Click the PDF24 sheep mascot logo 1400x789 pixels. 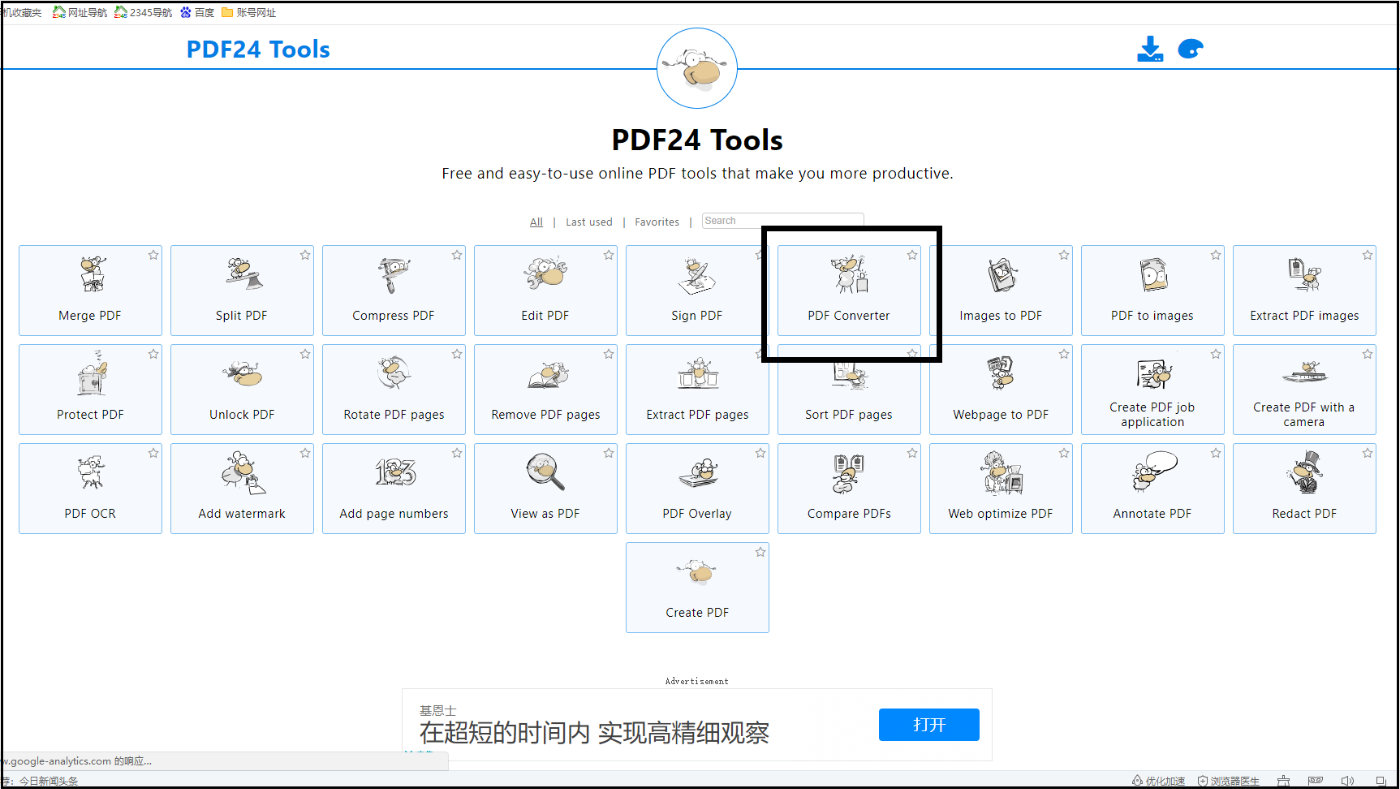tap(697, 68)
